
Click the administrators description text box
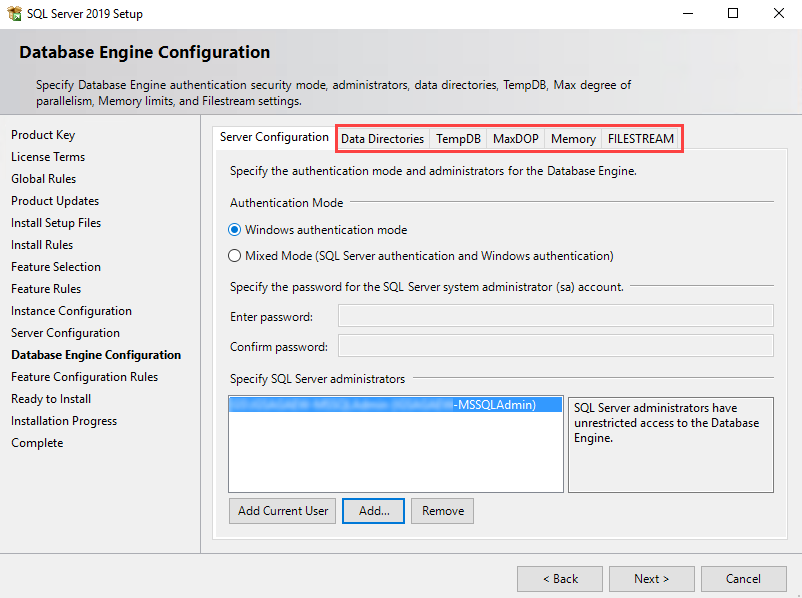click(x=671, y=445)
